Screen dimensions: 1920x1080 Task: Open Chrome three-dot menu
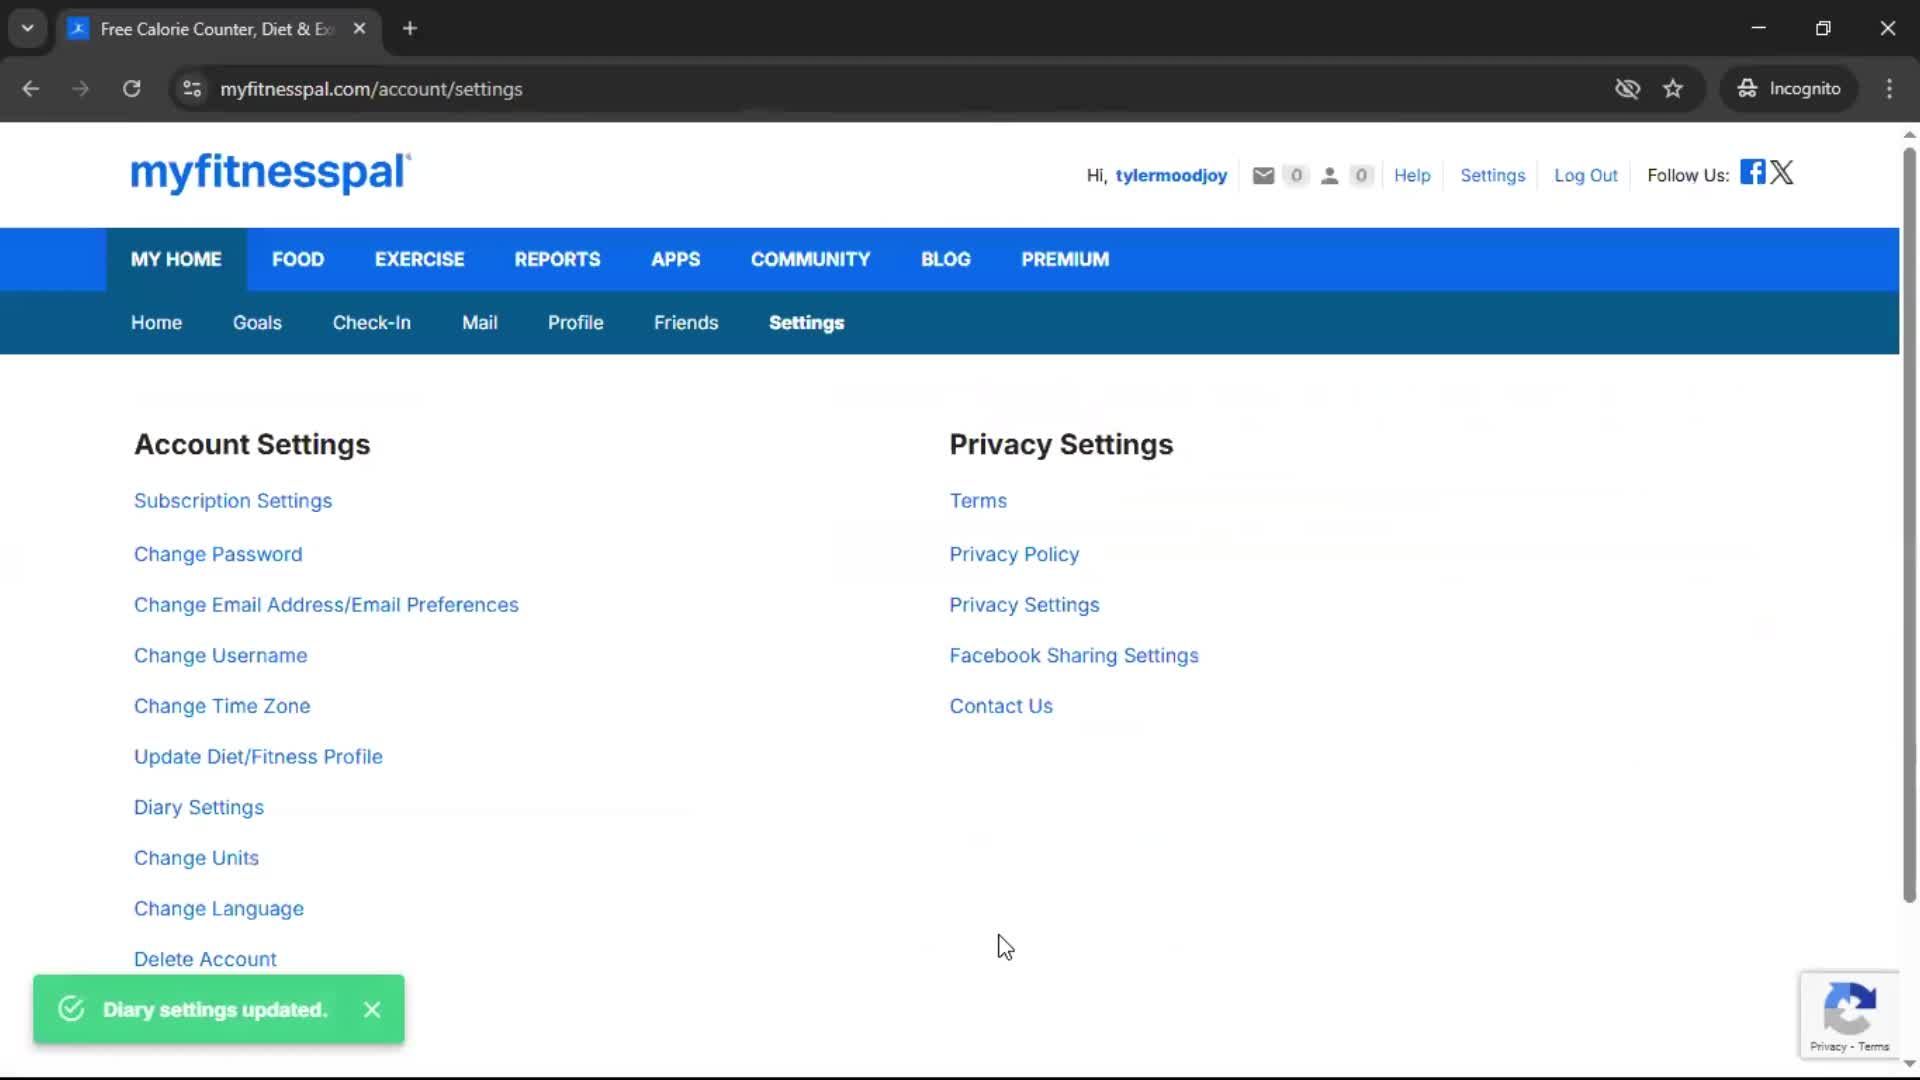[1889, 89]
